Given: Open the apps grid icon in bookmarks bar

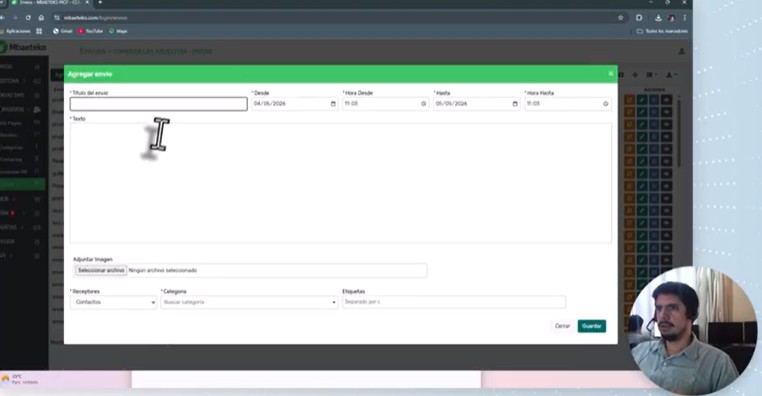Looking at the screenshot, I should pos(39,31).
